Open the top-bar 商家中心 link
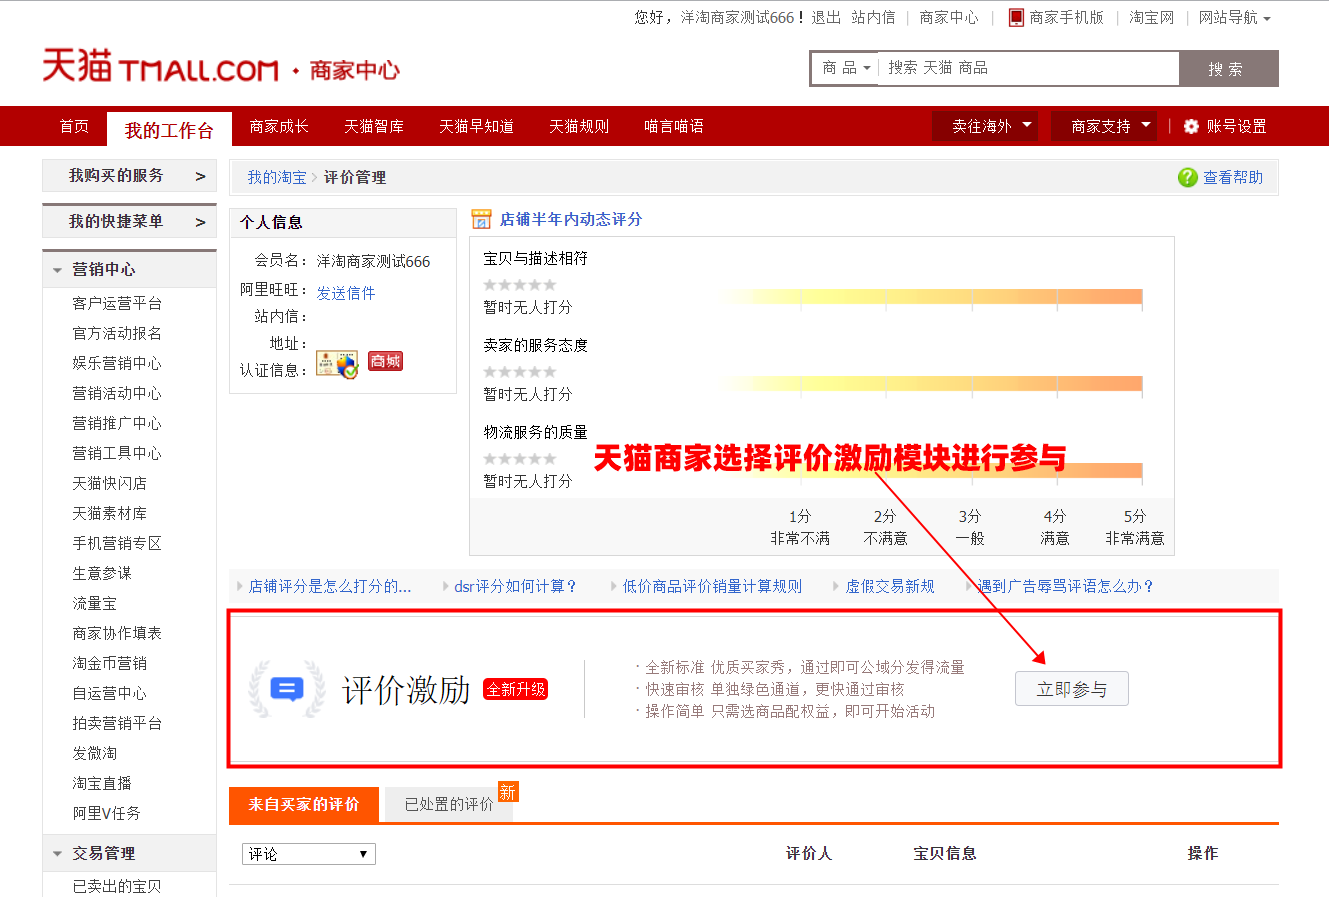Viewport: 1329px width, 897px height. click(x=949, y=17)
